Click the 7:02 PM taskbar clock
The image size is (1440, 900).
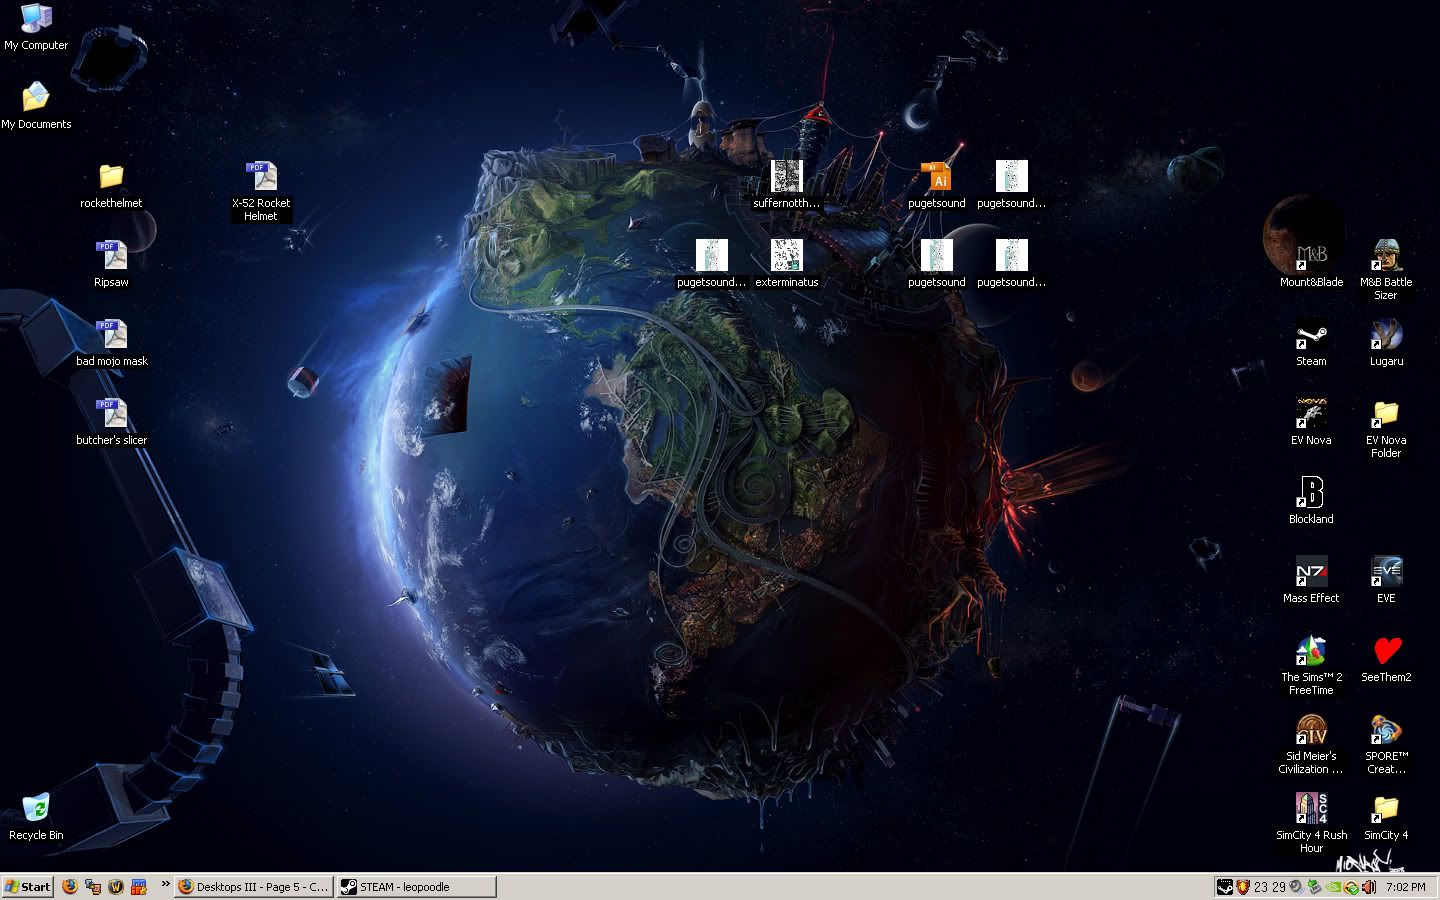coord(1405,887)
